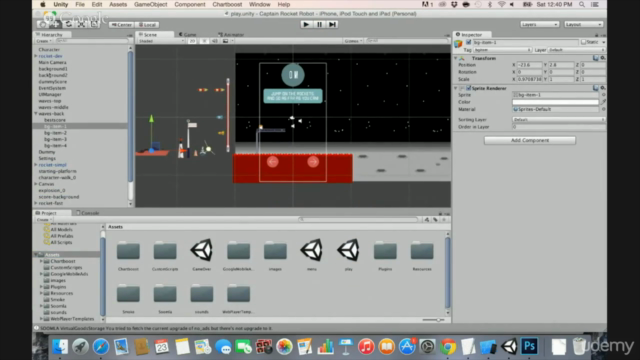Select the Move tool in toolbar

(56, 24)
